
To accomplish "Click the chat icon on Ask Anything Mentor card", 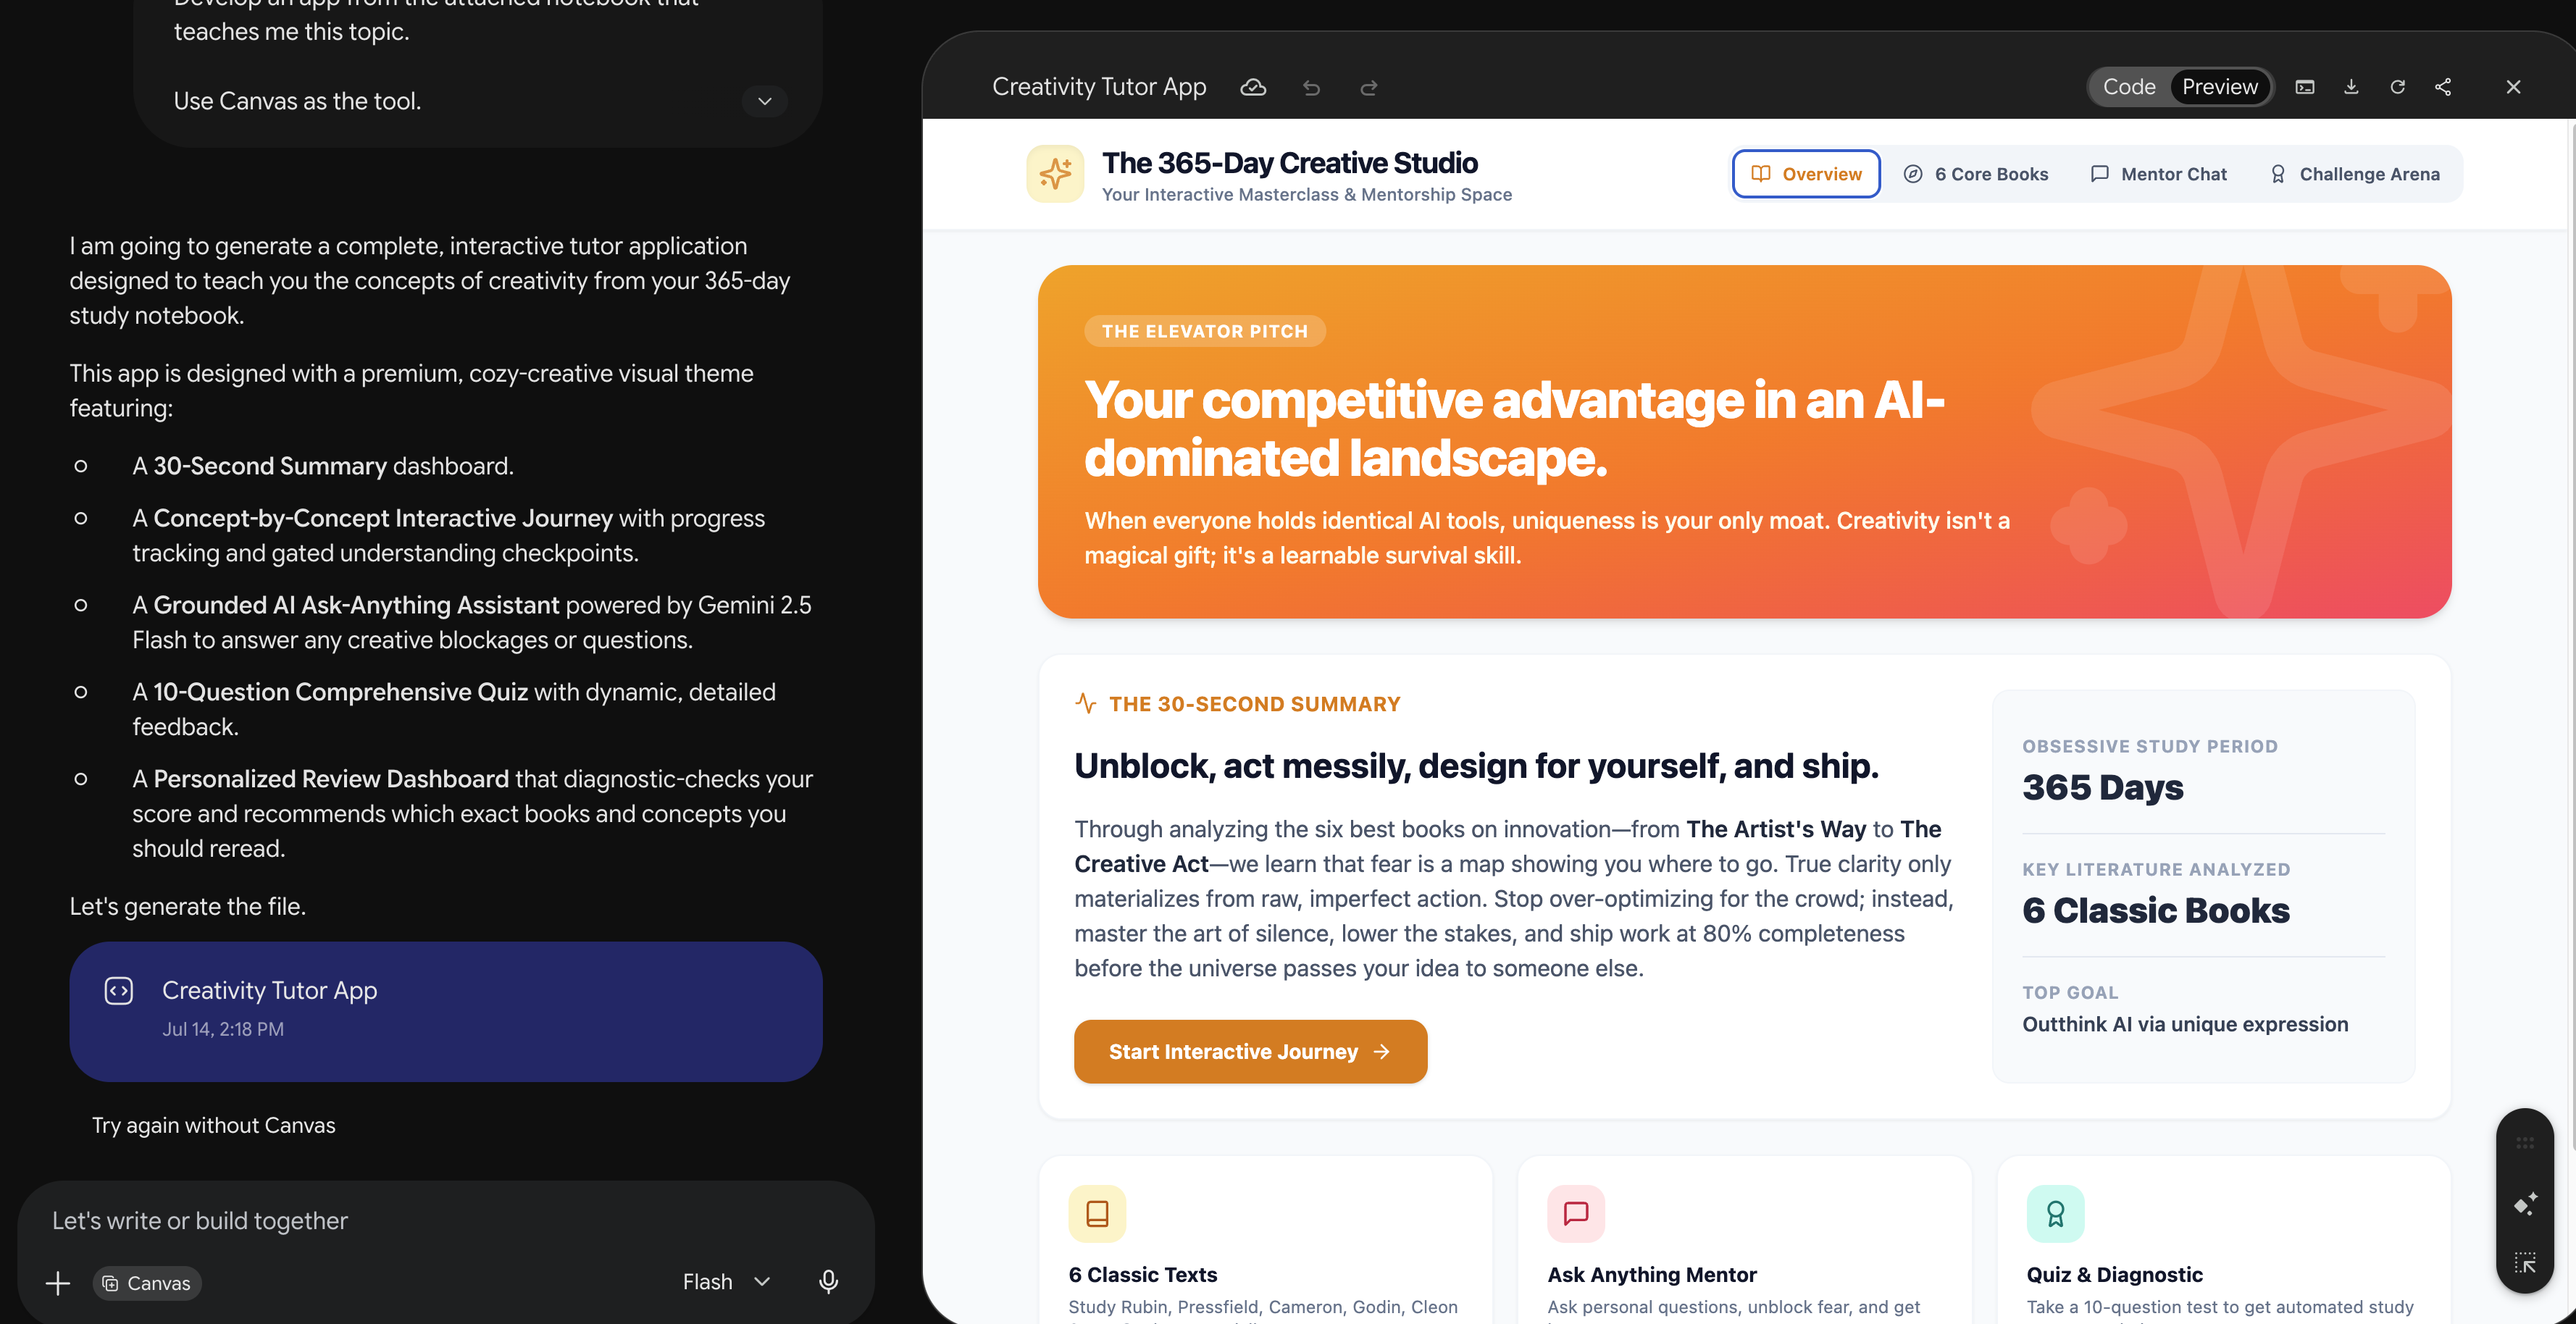I will click(x=1576, y=1213).
